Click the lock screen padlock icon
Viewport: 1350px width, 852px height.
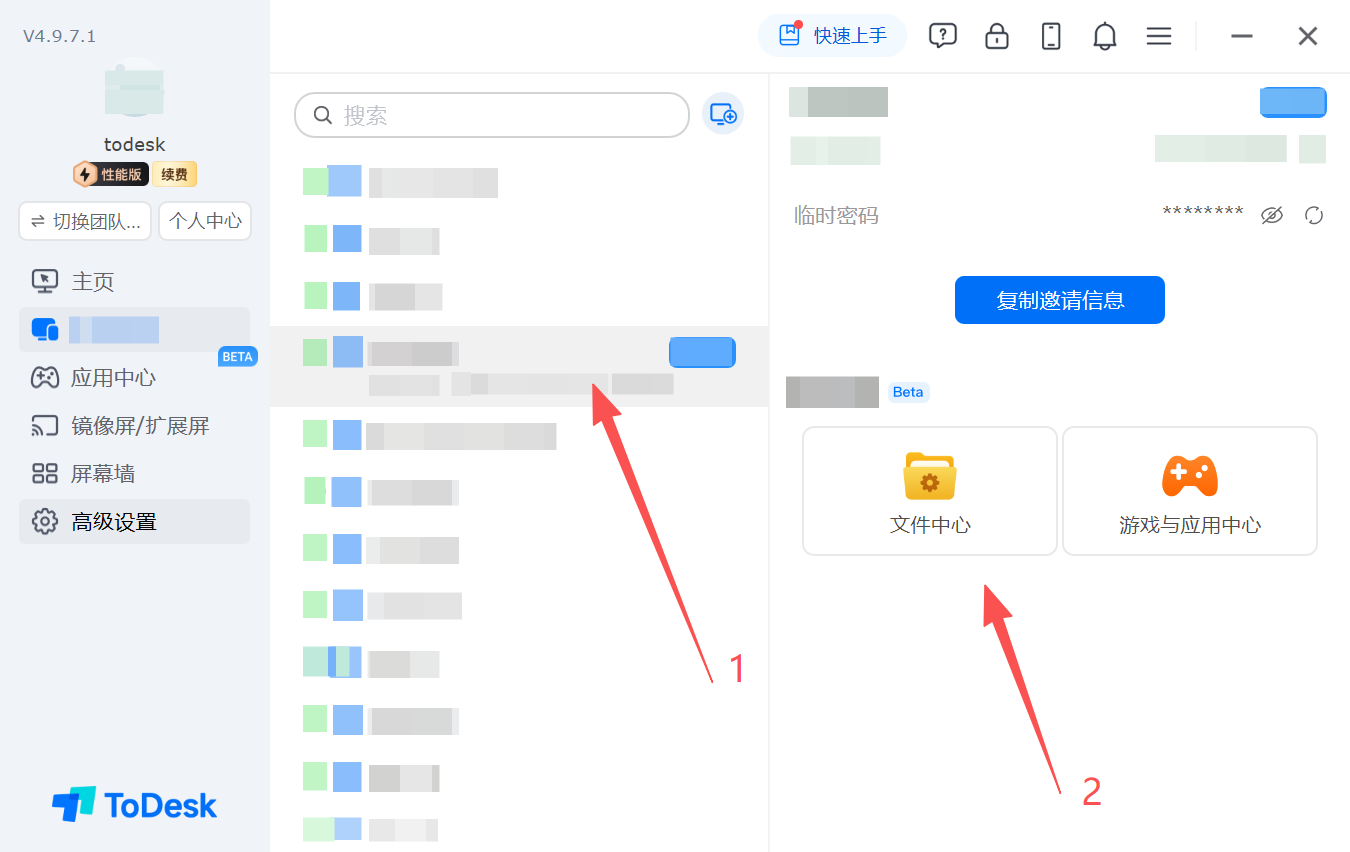pos(997,36)
